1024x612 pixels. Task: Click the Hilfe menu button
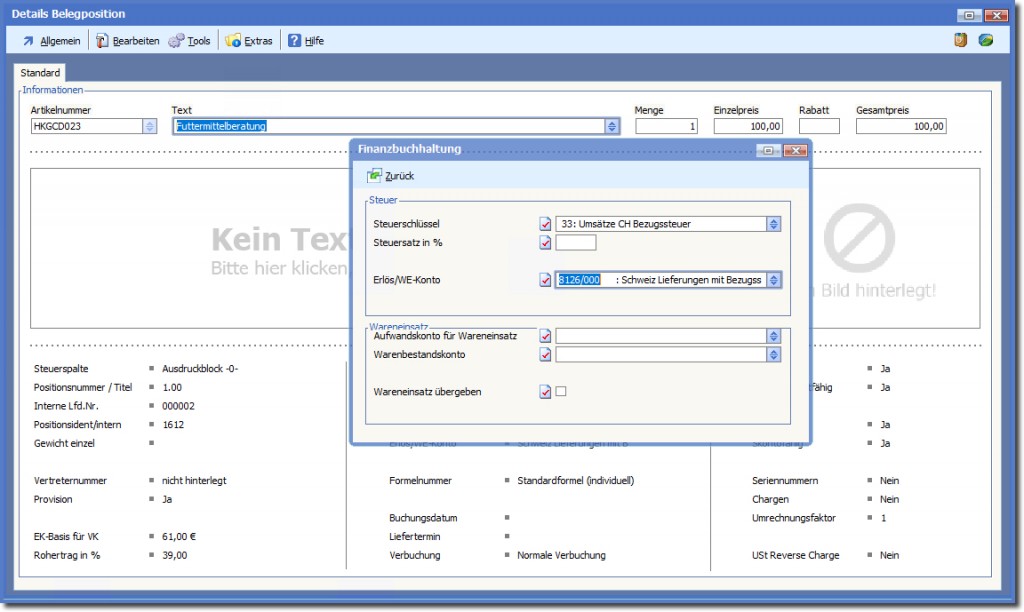[306, 41]
